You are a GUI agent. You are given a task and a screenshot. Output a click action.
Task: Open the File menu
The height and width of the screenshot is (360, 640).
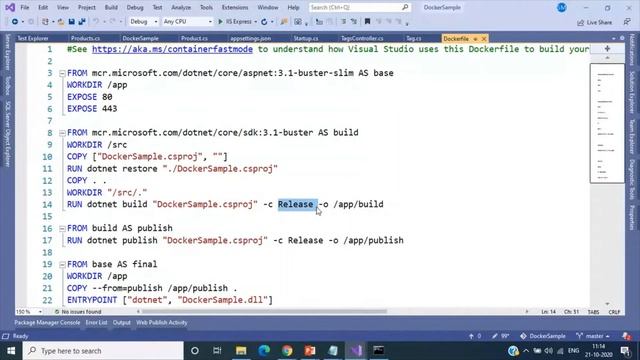[x=25, y=7]
